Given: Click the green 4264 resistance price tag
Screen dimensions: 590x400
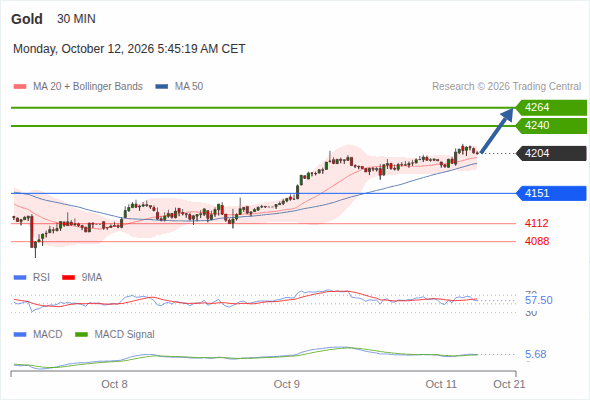Looking at the screenshot, I should (x=551, y=108).
